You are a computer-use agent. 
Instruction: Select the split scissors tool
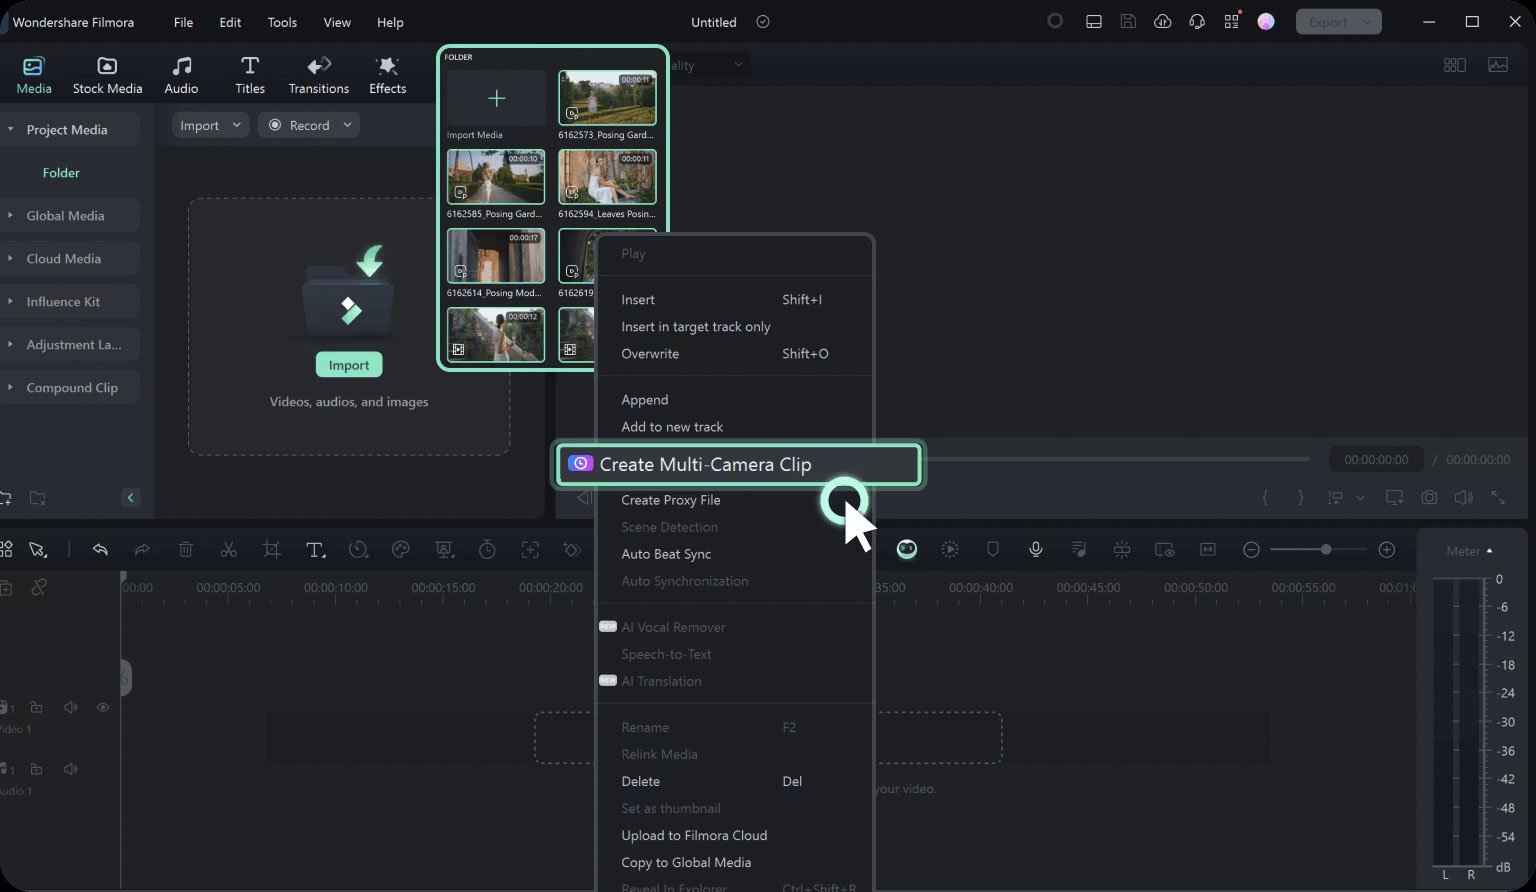click(x=229, y=549)
